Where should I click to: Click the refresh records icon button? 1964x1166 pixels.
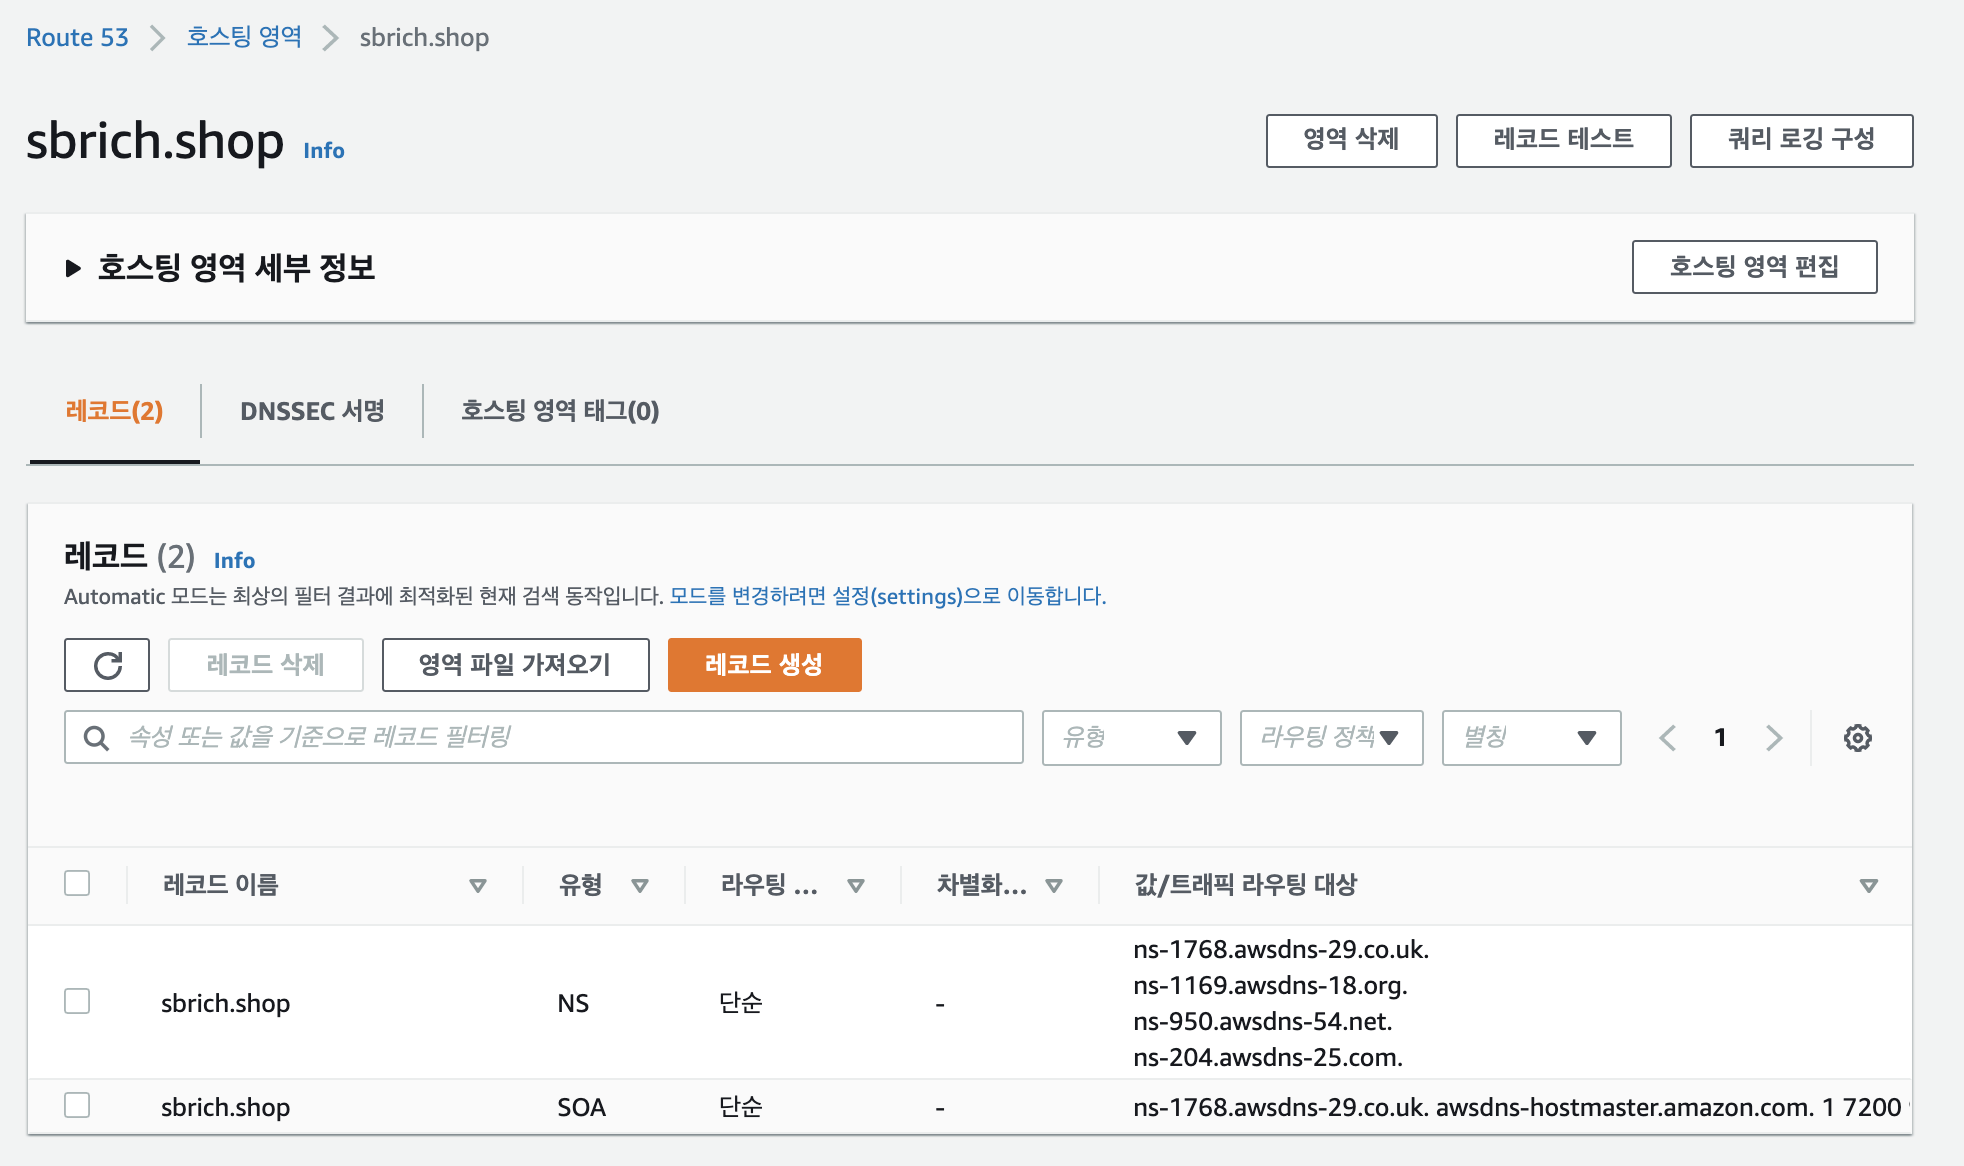107,665
